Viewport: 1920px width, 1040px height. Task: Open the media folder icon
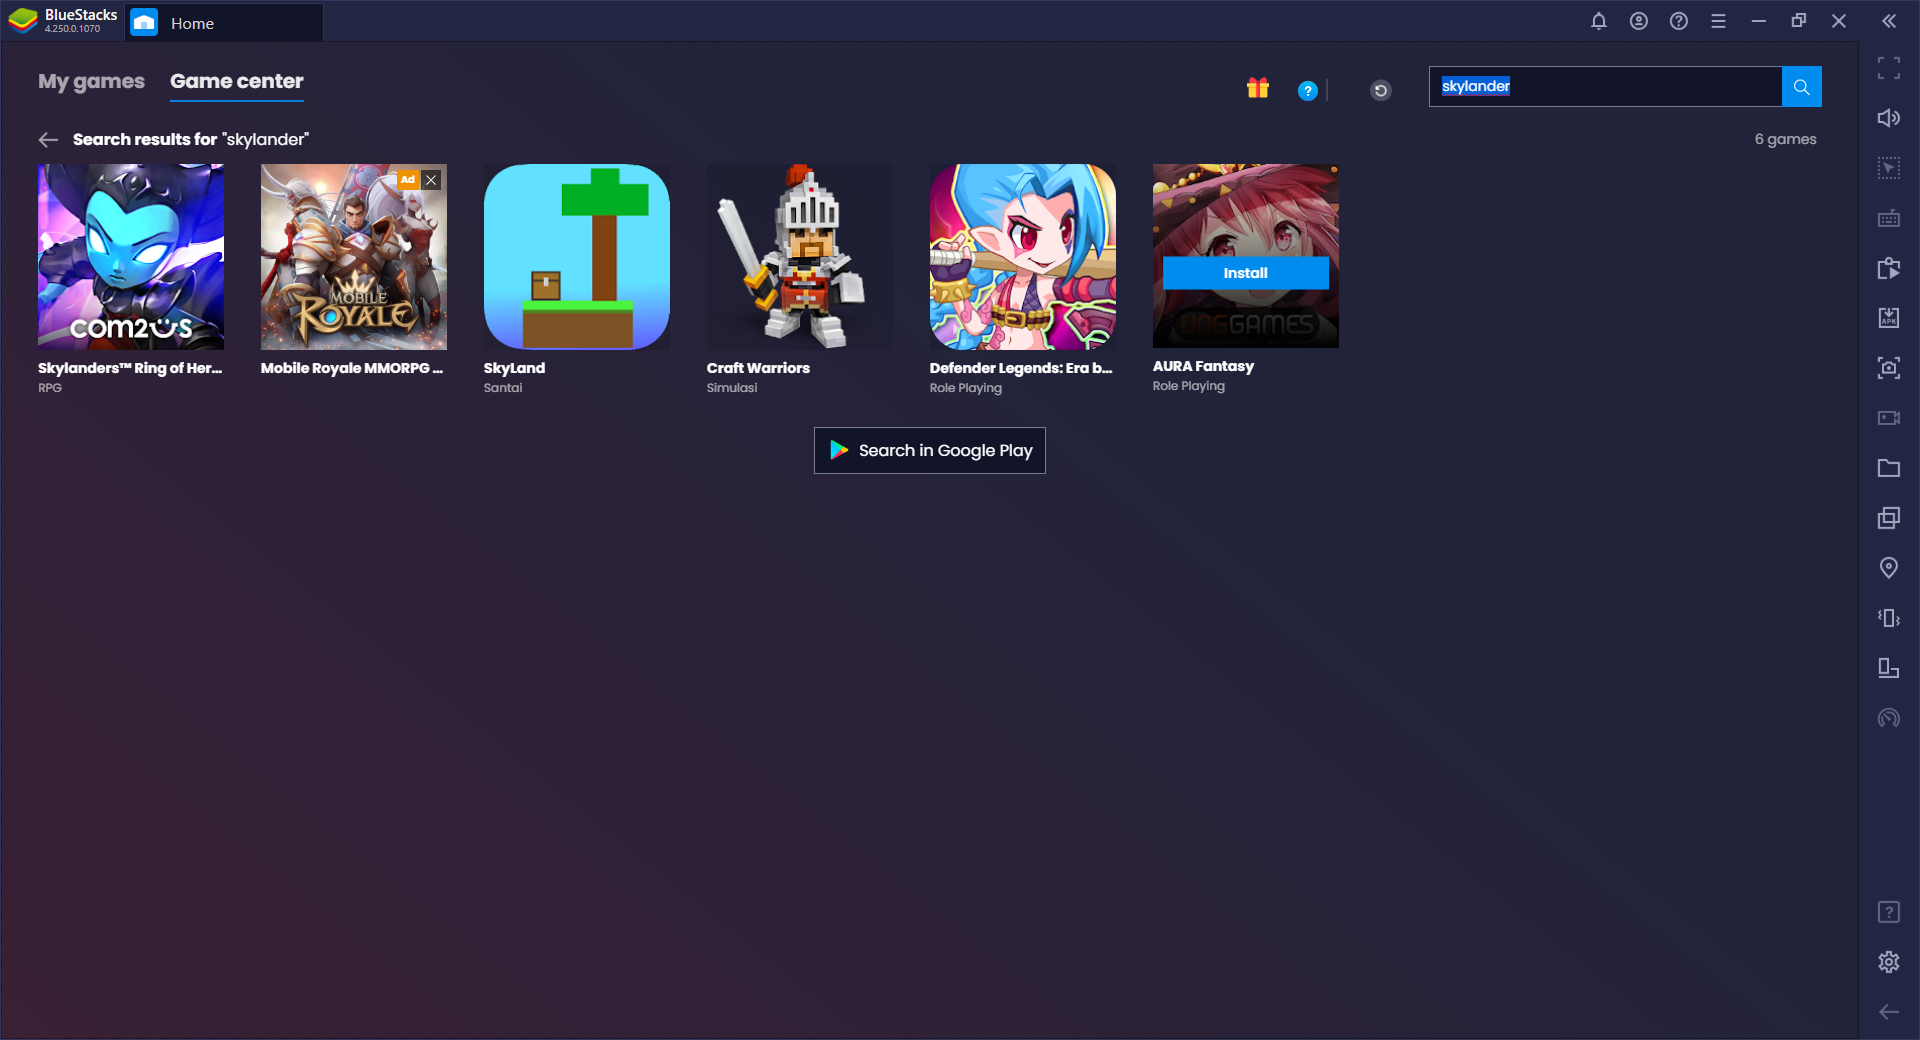click(x=1889, y=468)
